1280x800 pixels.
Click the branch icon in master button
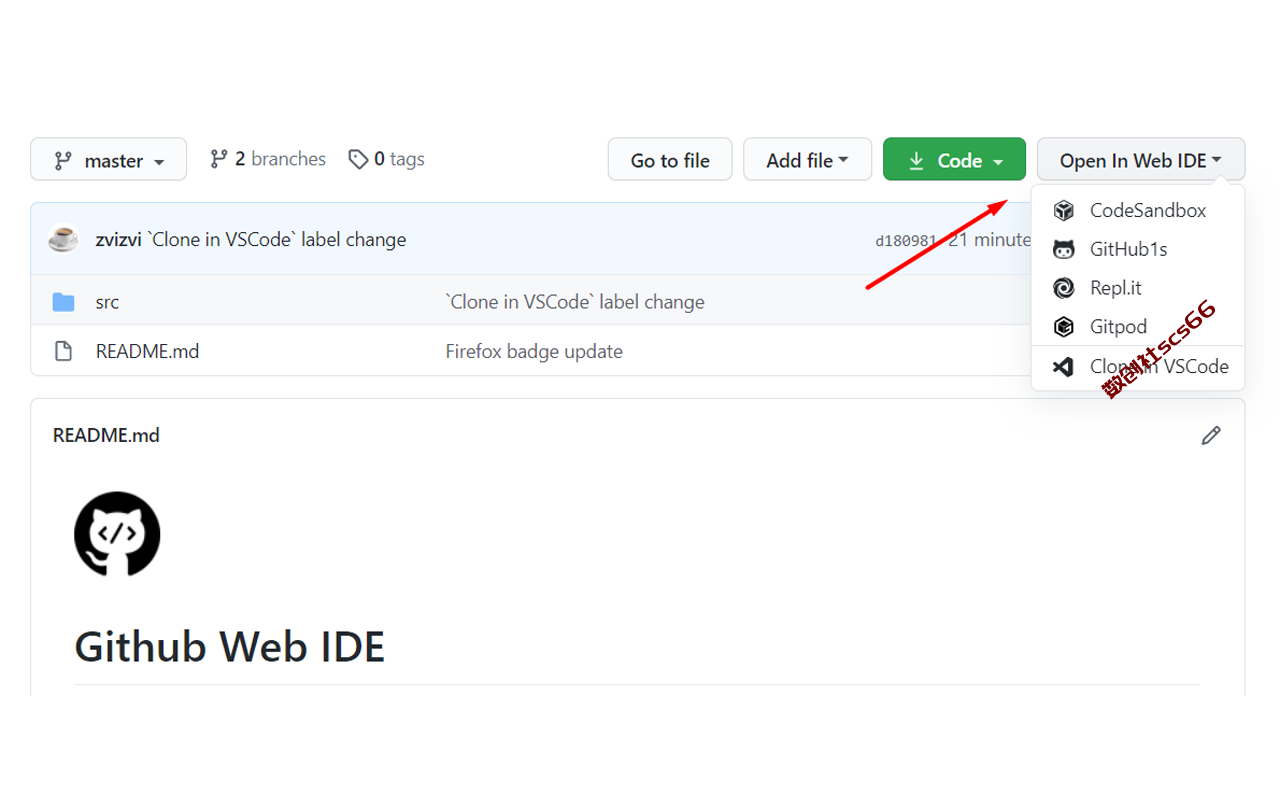pos(63,160)
